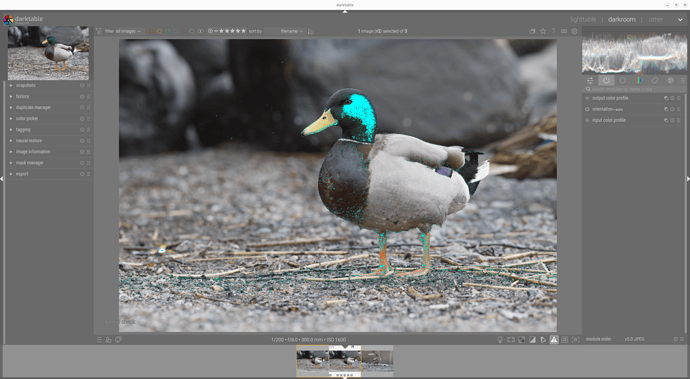
Task: Open the base modules group tab
Action: tap(622, 81)
